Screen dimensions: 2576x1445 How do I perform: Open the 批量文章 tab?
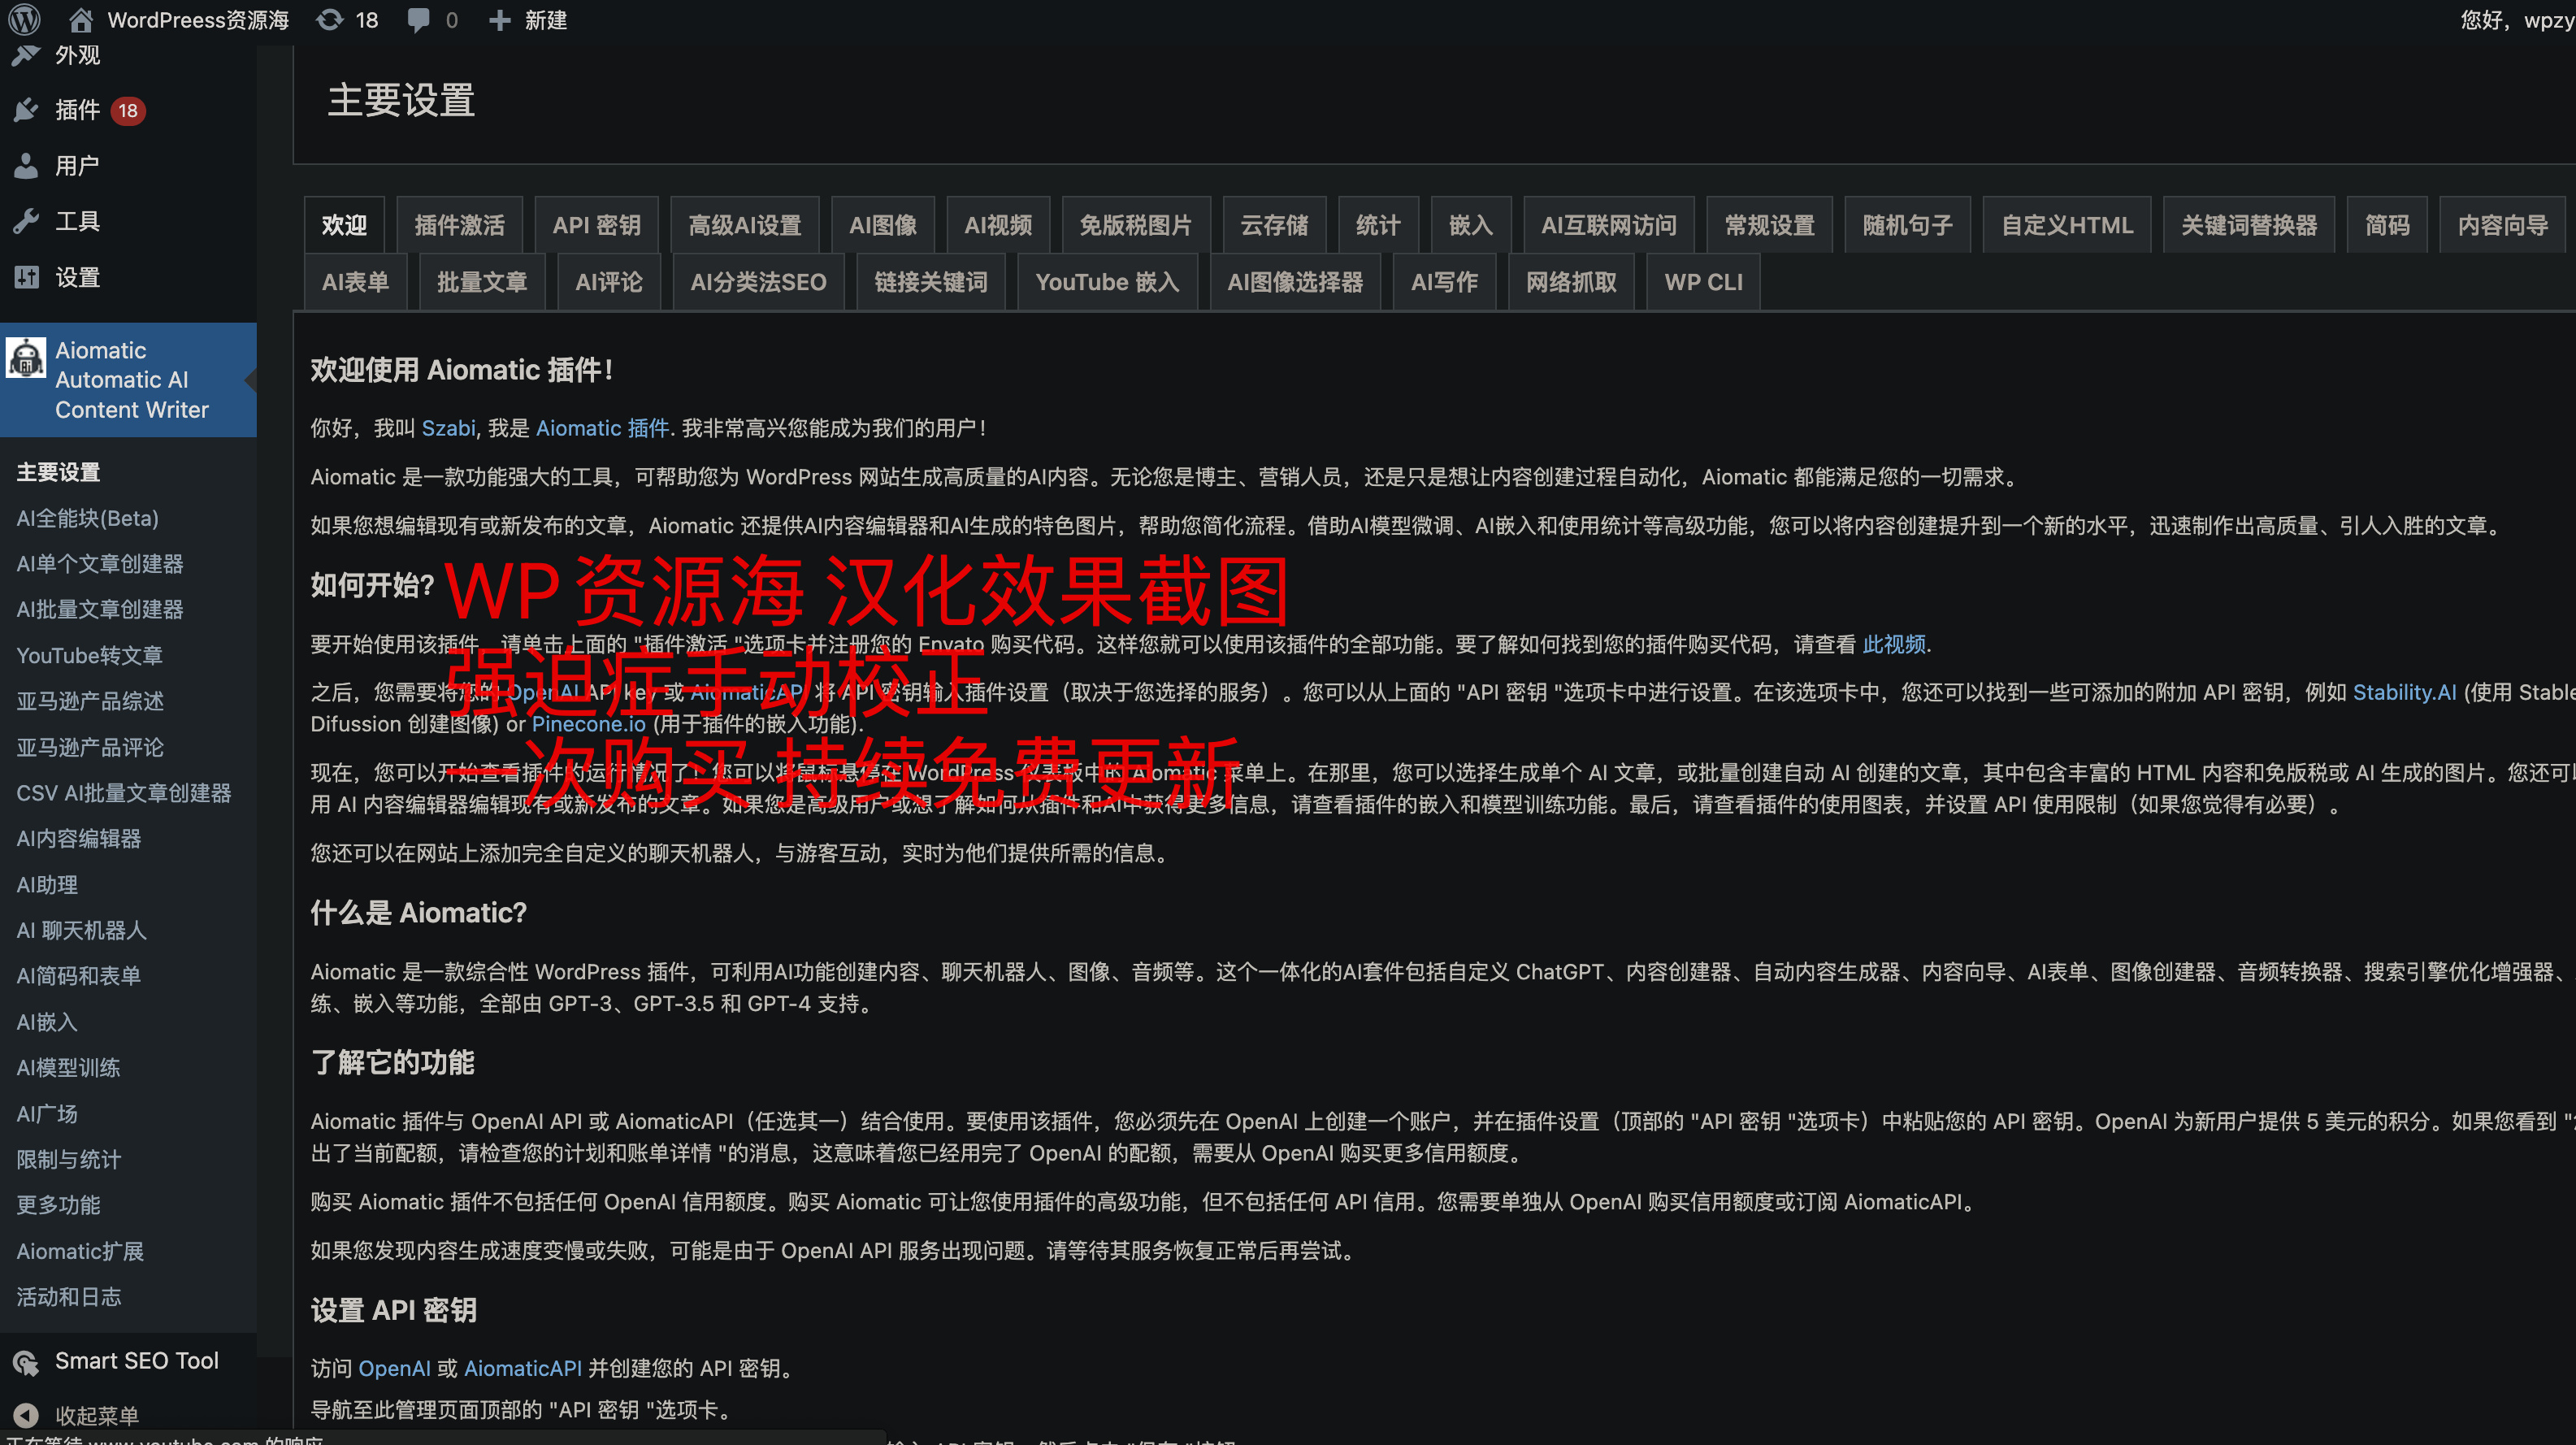(x=482, y=282)
